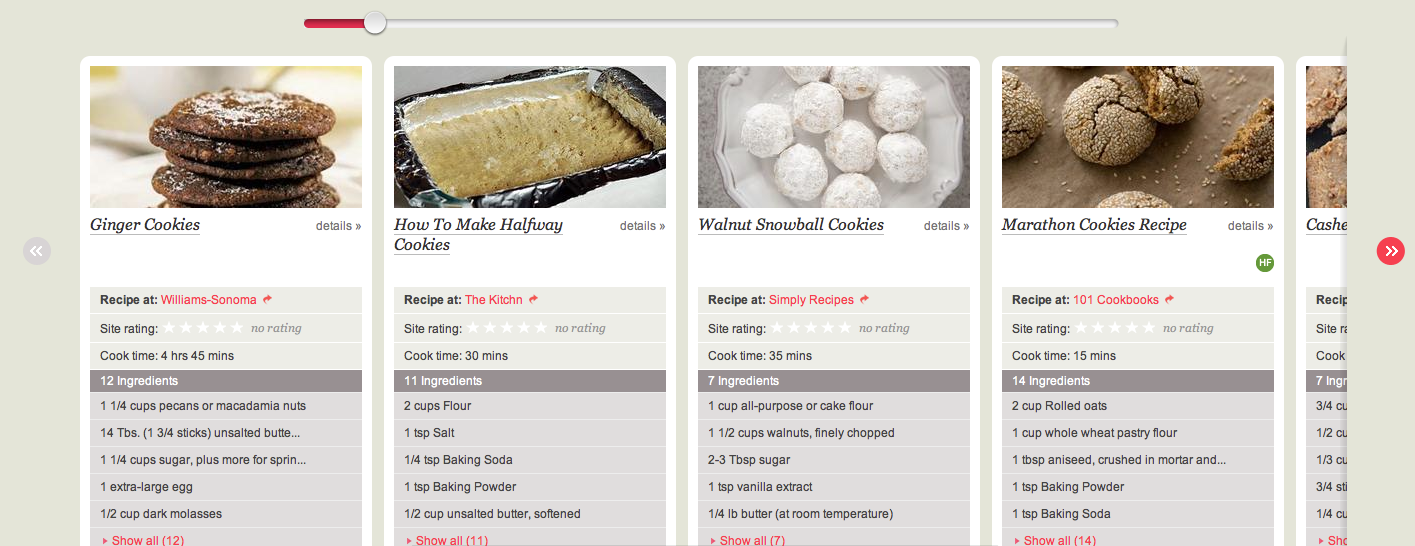Set Marathon Cookies site rating stars
The height and width of the screenshot is (546, 1415).
(1115, 327)
